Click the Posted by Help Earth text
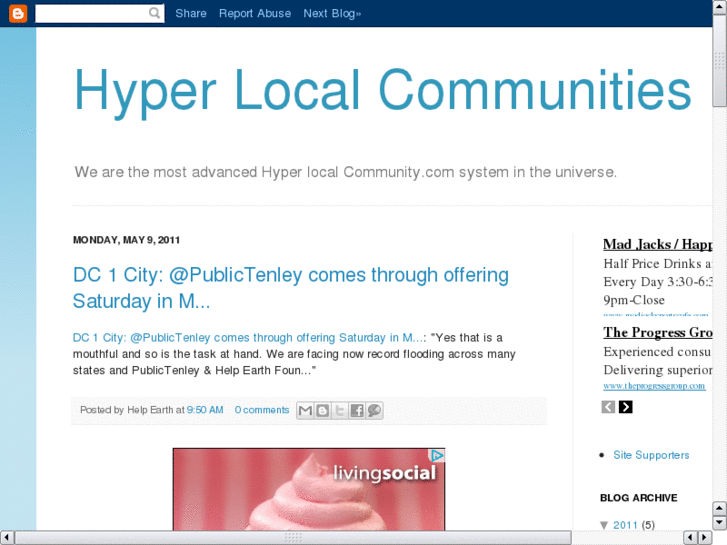727x545 pixels. click(132, 410)
